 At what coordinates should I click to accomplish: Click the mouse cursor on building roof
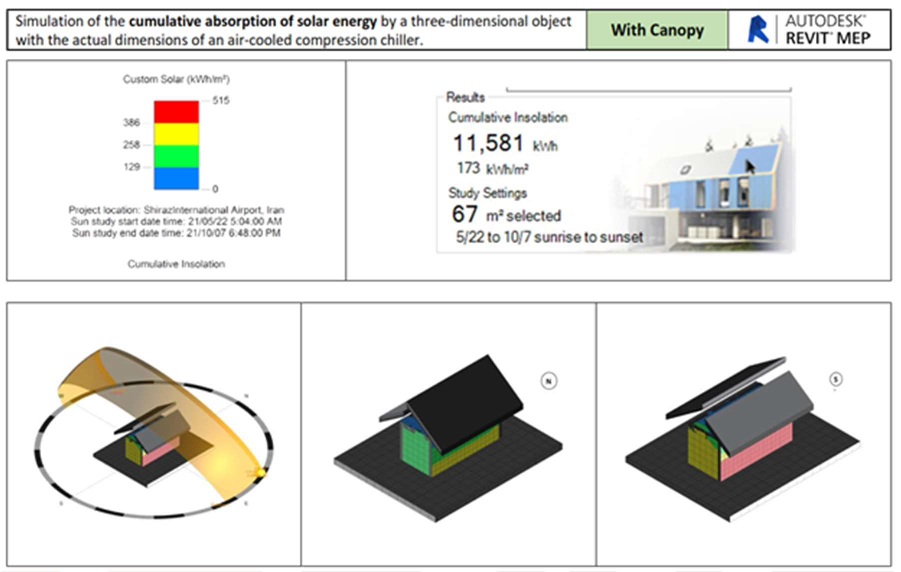745,165
